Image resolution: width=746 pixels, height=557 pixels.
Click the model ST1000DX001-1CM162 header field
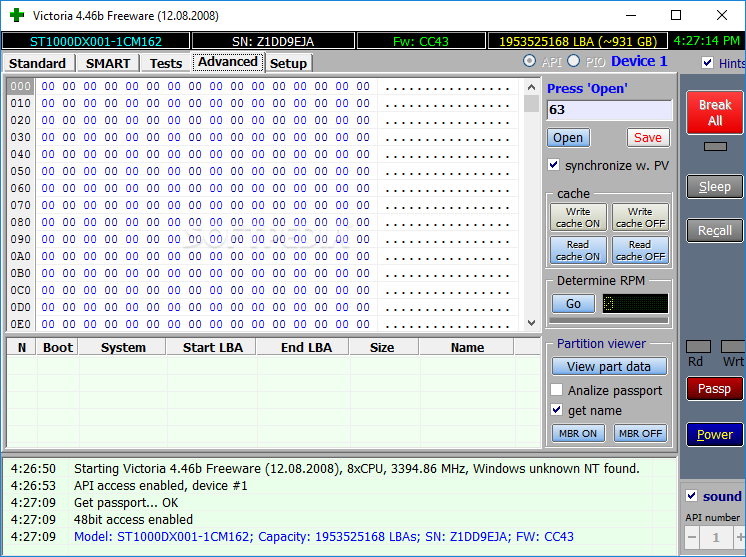96,41
